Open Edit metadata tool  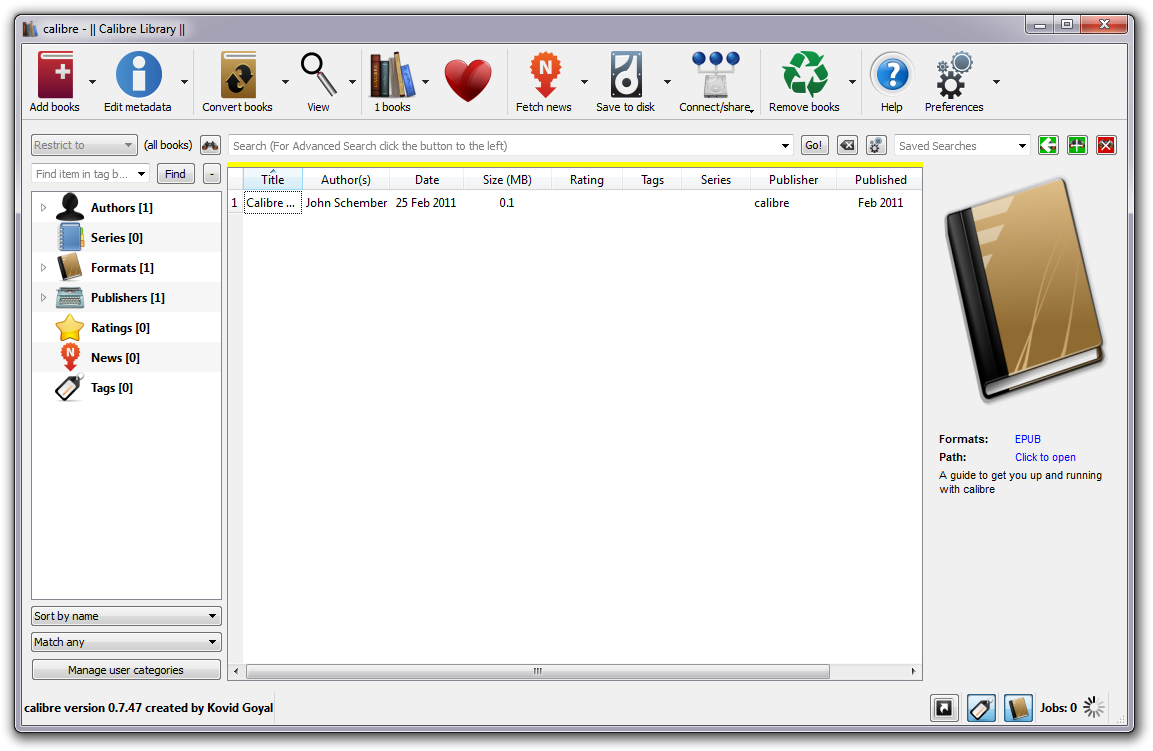point(138,74)
